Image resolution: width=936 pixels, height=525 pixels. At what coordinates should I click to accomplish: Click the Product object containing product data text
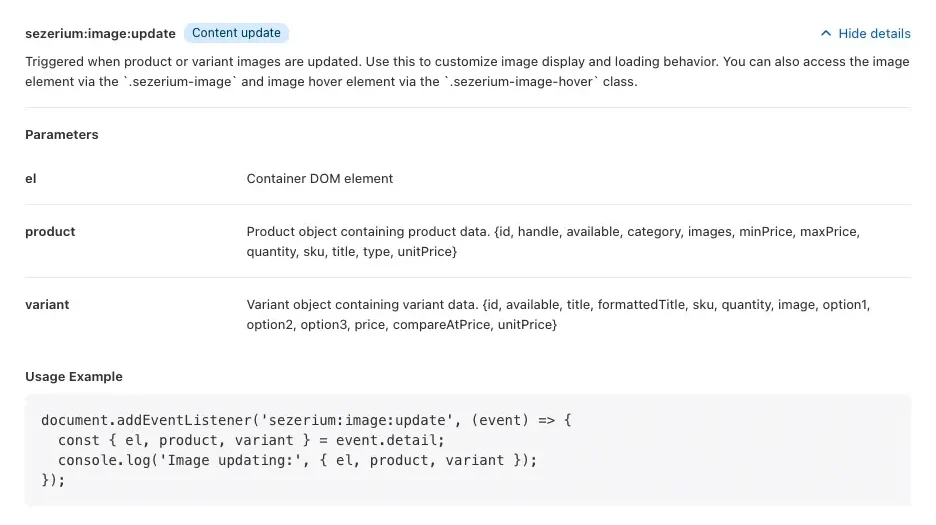click(x=553, y=241)
